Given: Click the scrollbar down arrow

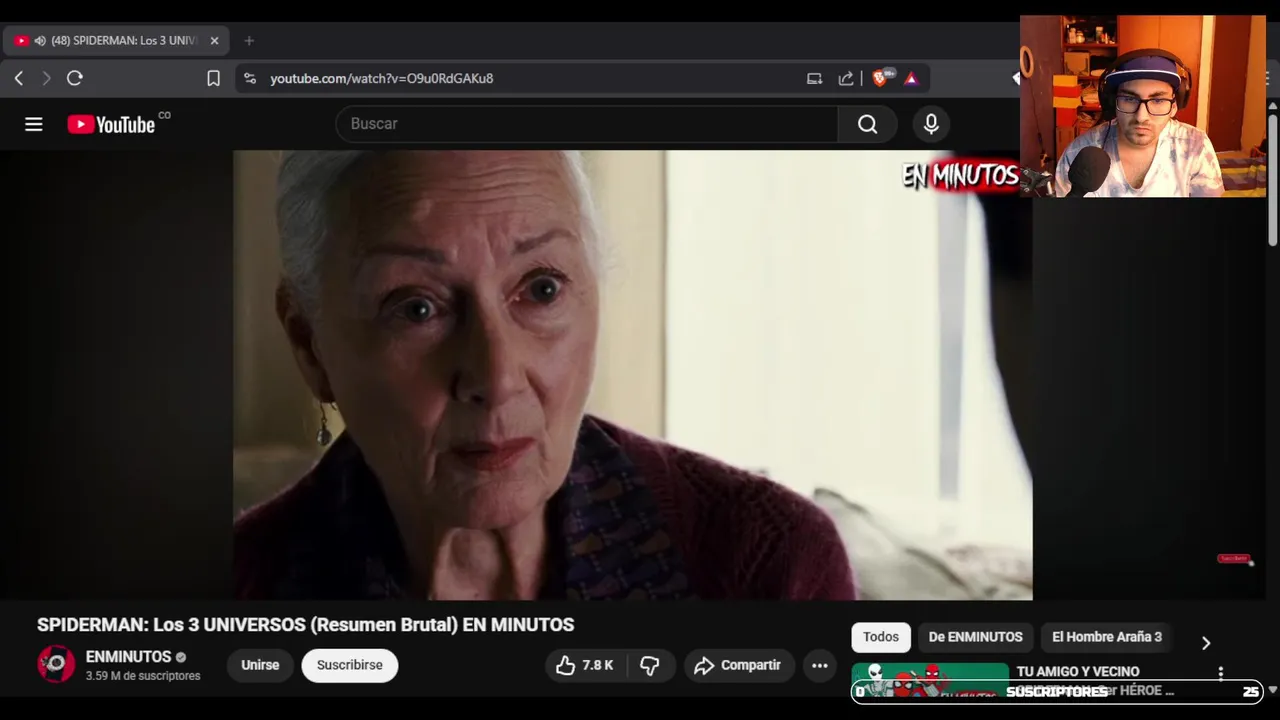Looking at the screenshot, I should (1272, 690).
